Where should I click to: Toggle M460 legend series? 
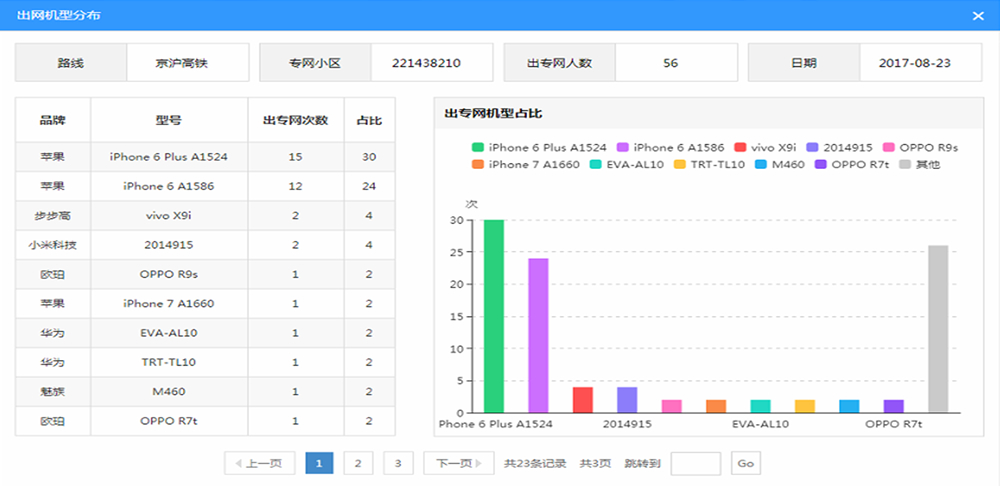pos(779,165)
